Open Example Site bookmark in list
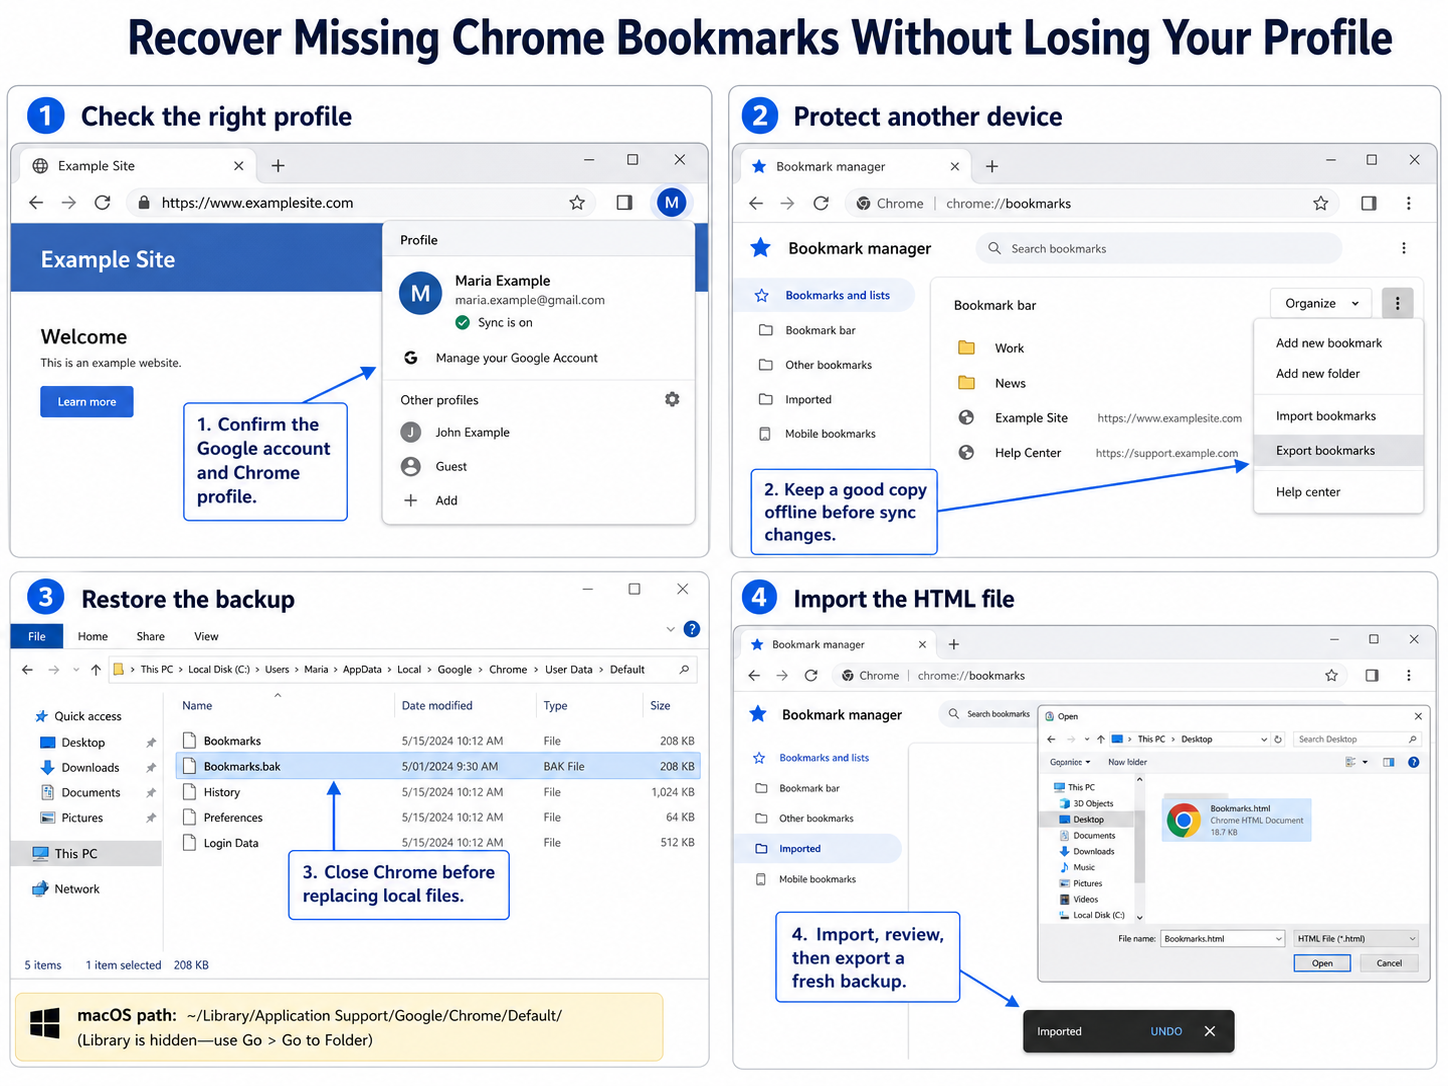Screen dimensions: 1448x1086 coord(1098,418)
